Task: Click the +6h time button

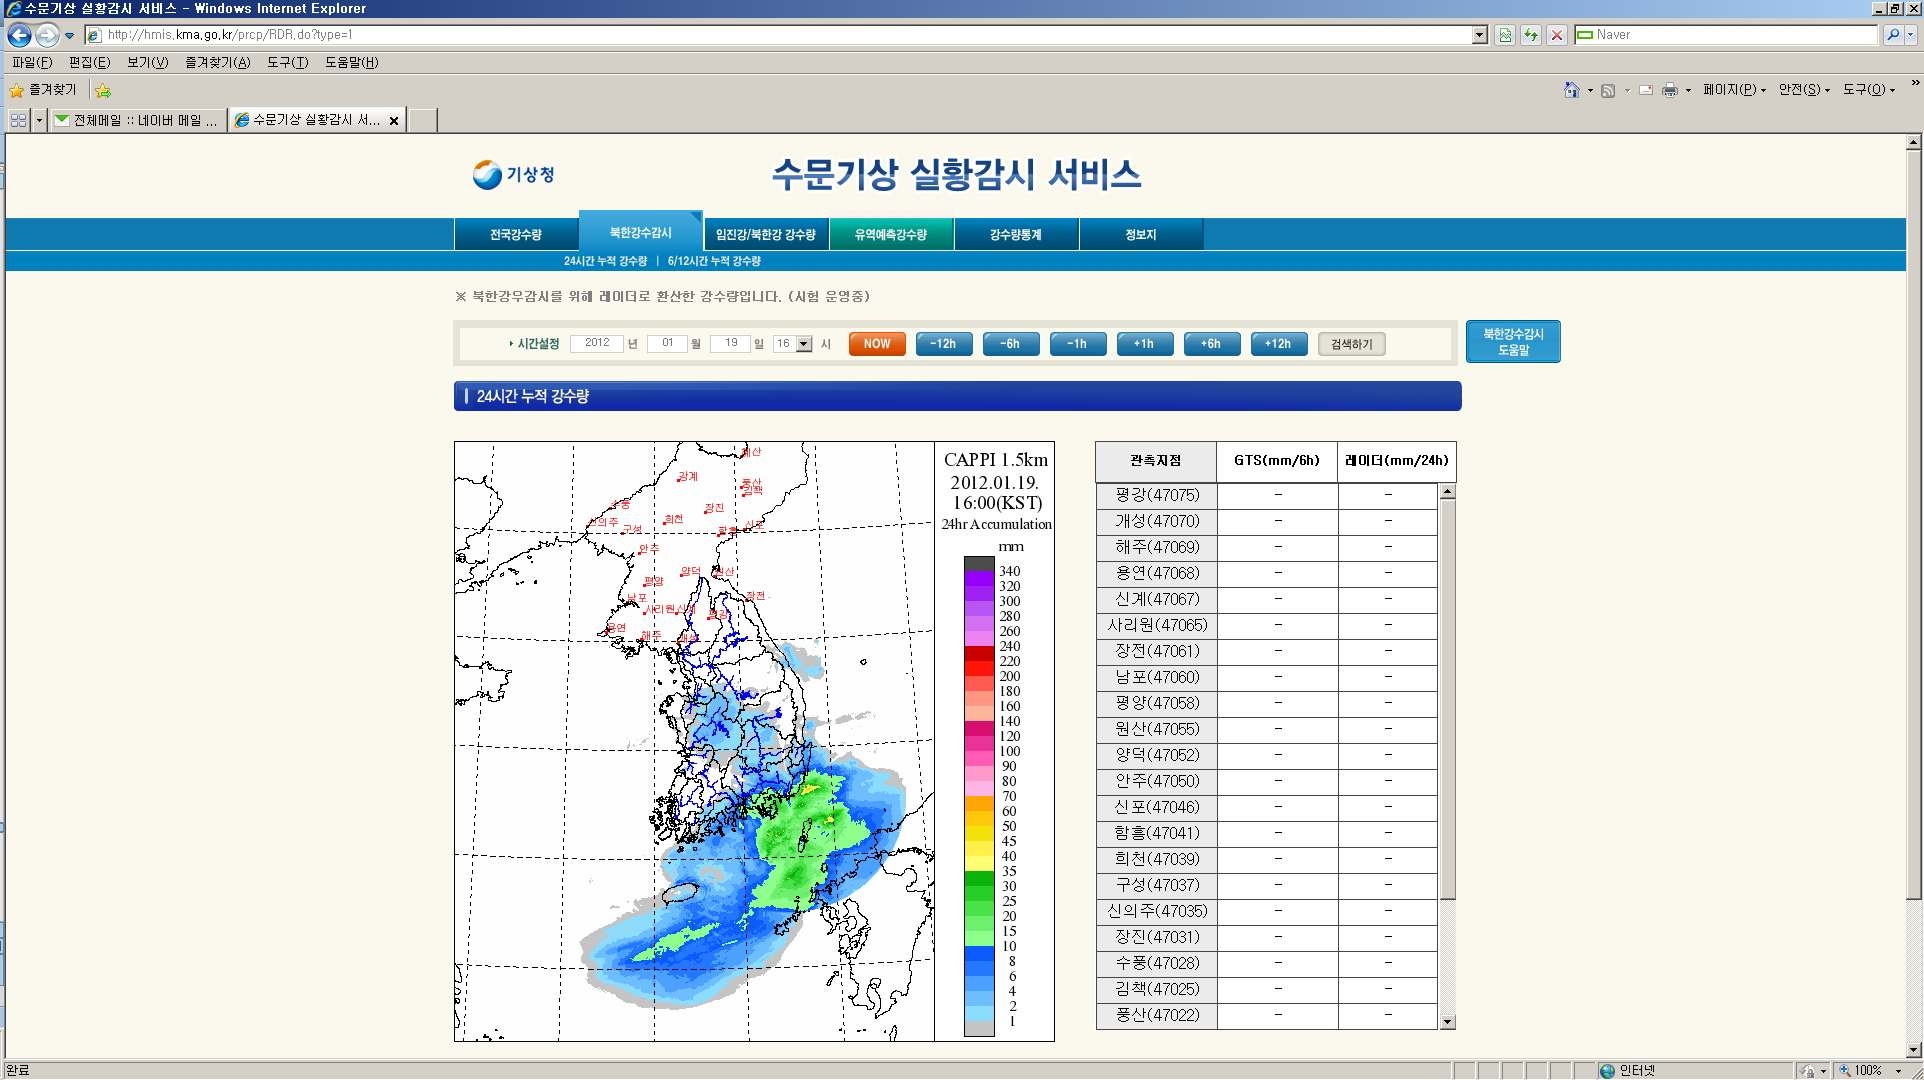Action: 1211,344
